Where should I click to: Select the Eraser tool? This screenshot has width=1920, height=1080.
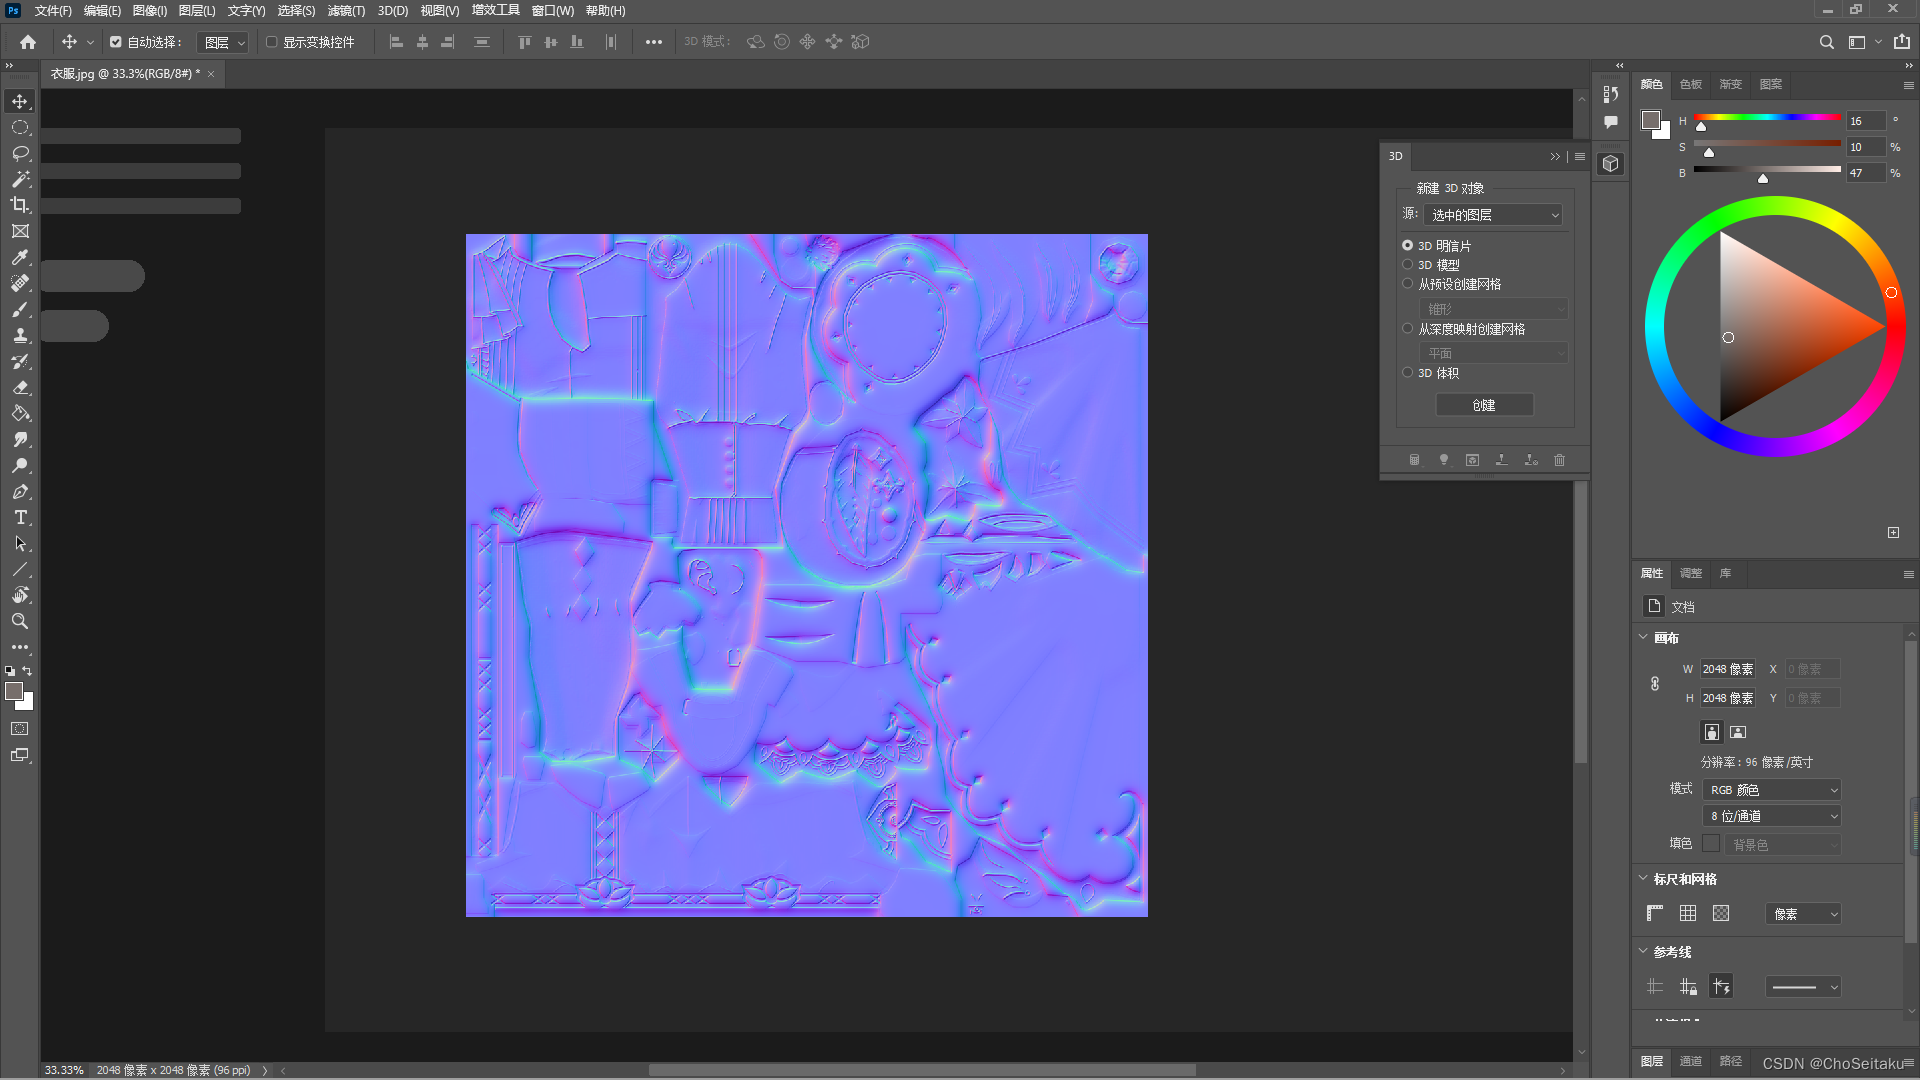tap(20, 387)
